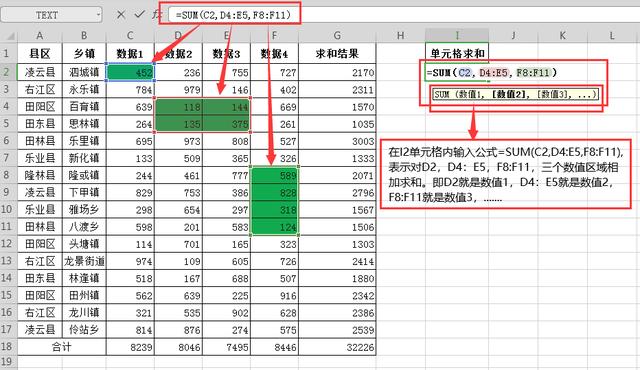The width and height of the screenshot is (640, 370).
Task: Click cell 新化镇 in row 7
Action: click(84, 158)
